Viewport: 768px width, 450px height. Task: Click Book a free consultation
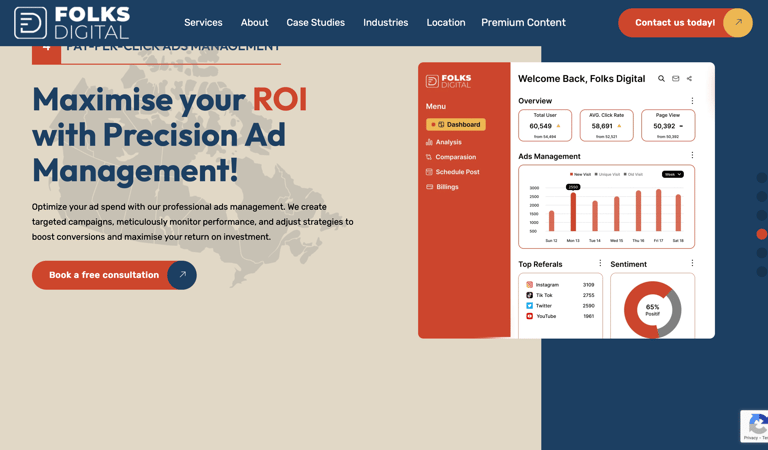114,275
